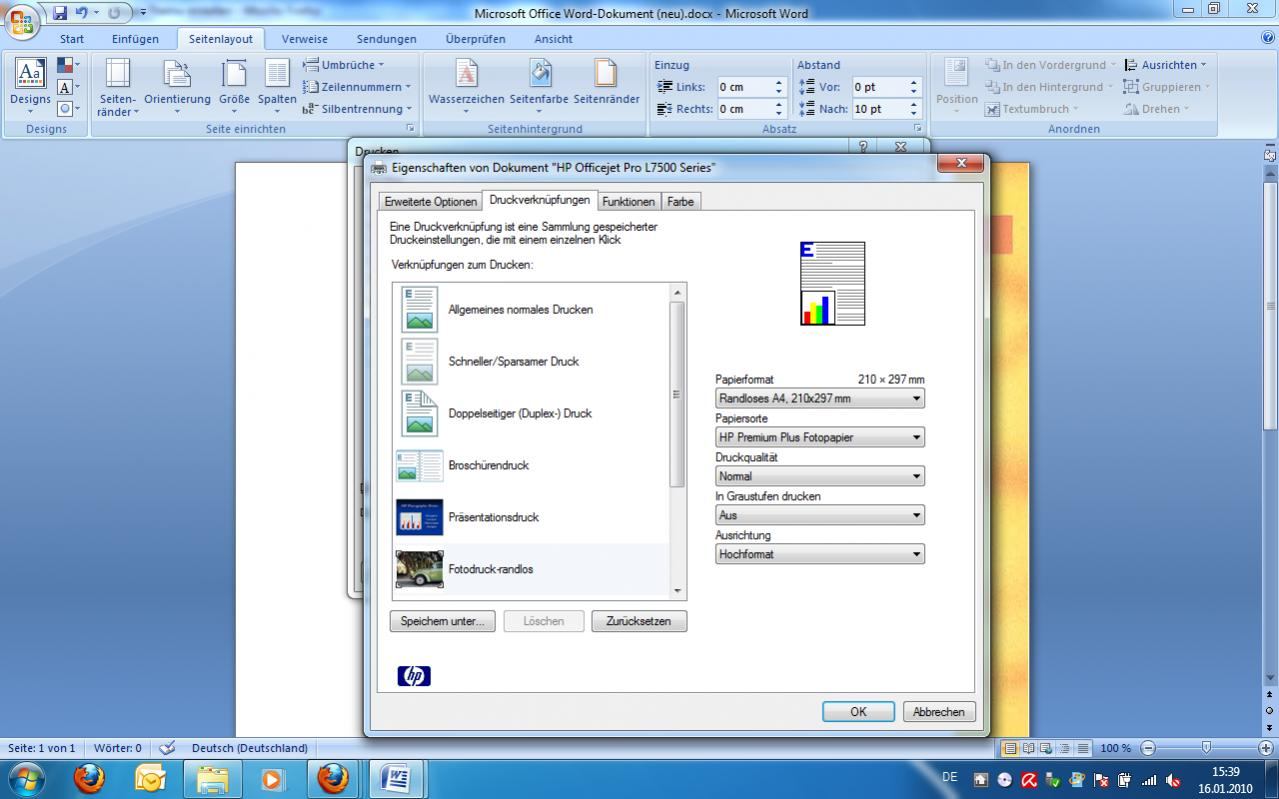Select Präsentationsdruck shortcut icon
This screenshot has height=799, width=1279.
coord(419,517)
